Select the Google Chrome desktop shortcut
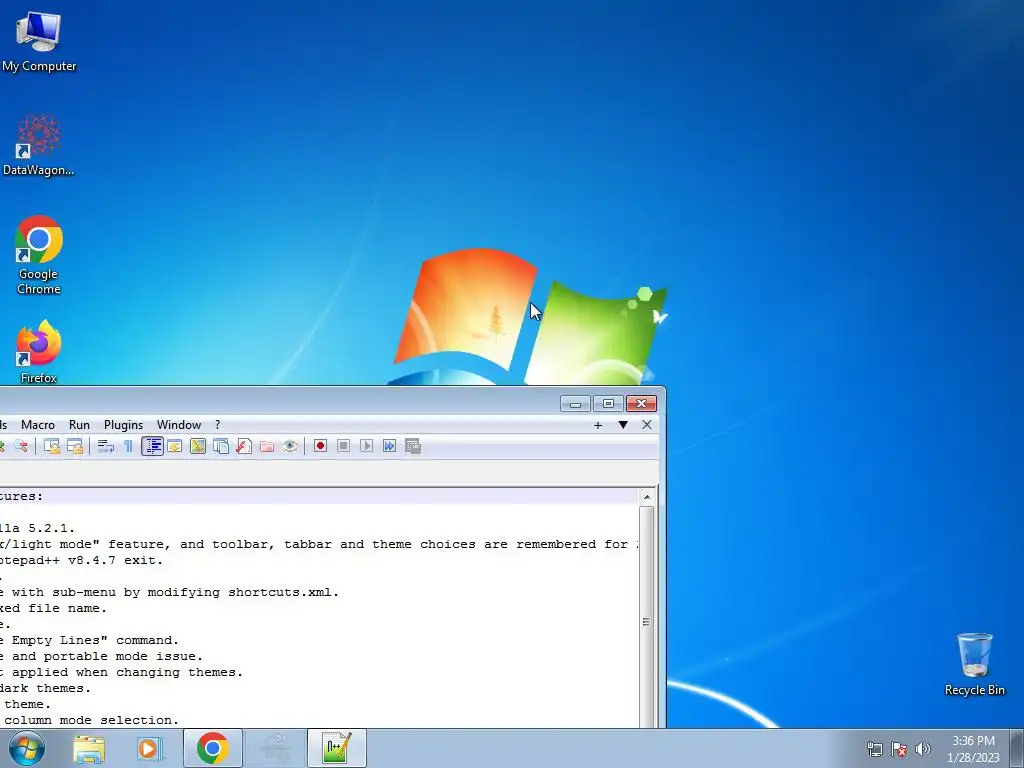This screenshot has height=768, width=1024. [39, 255]
